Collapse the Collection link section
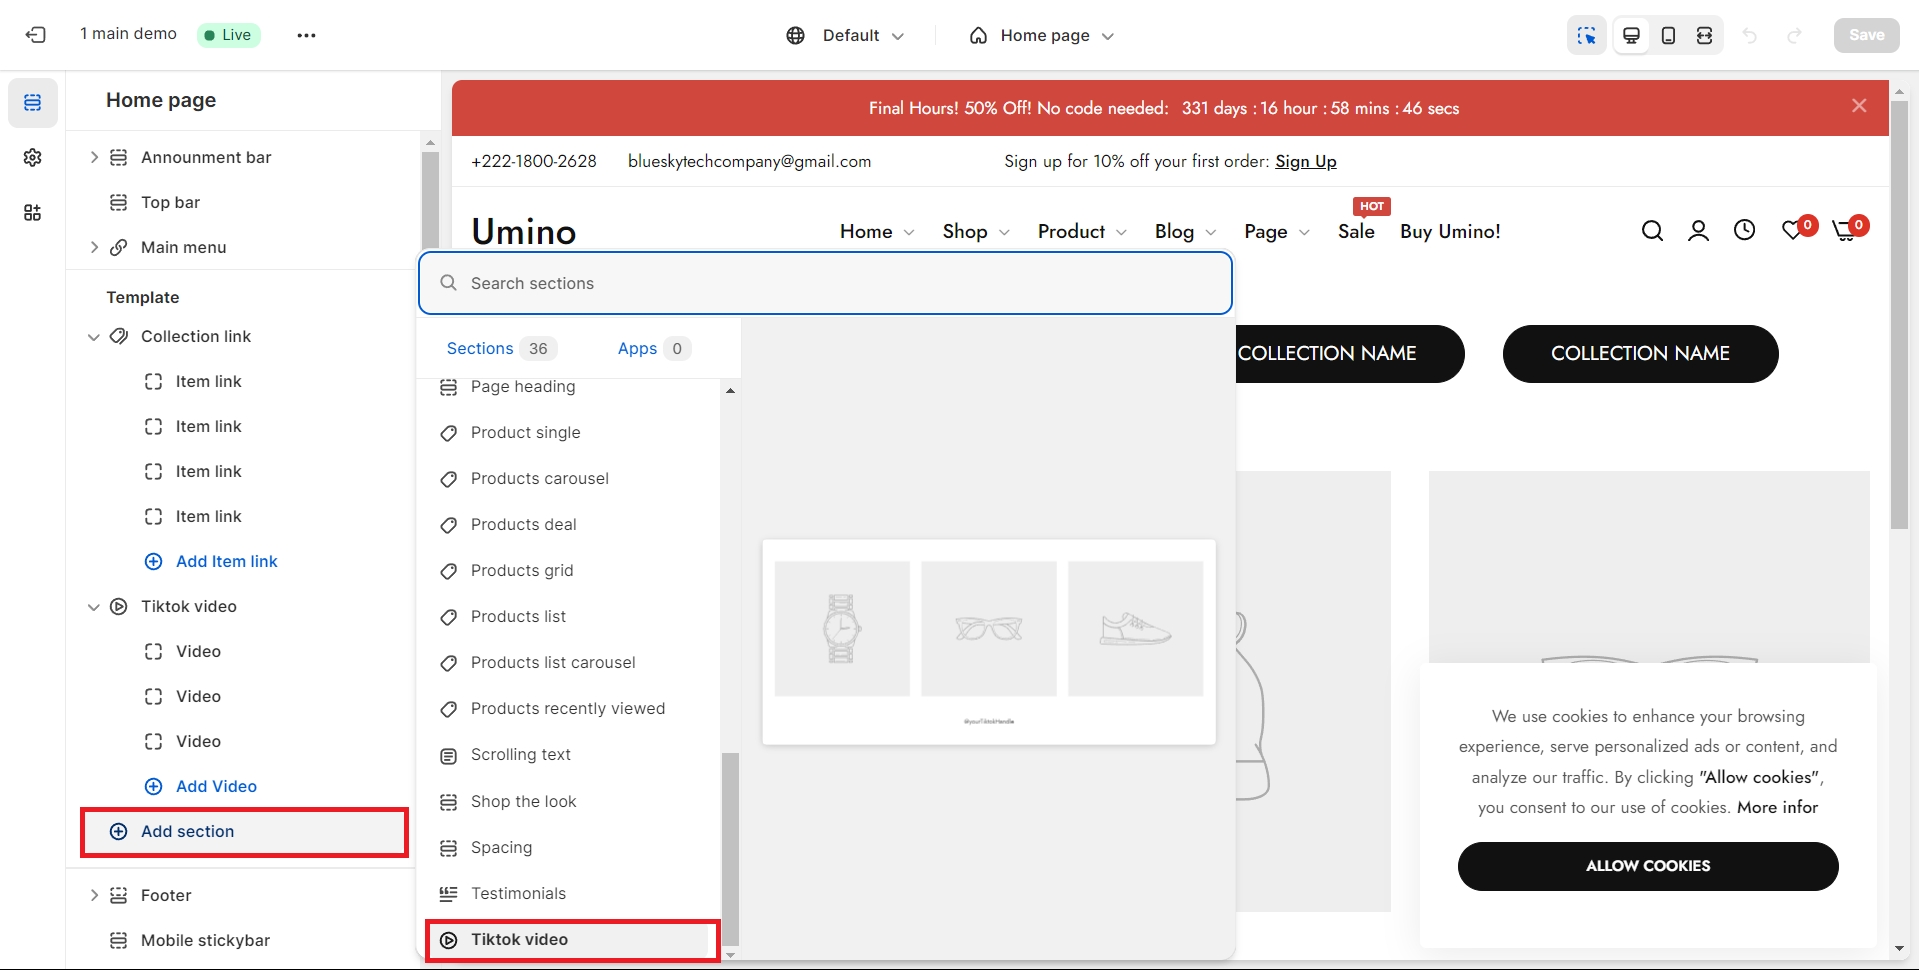1919x970 pixels. pos(94,337)
